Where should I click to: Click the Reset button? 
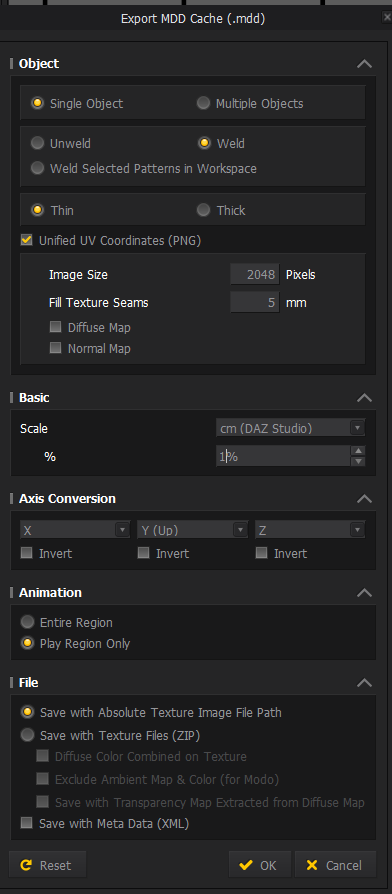point(48,865)
